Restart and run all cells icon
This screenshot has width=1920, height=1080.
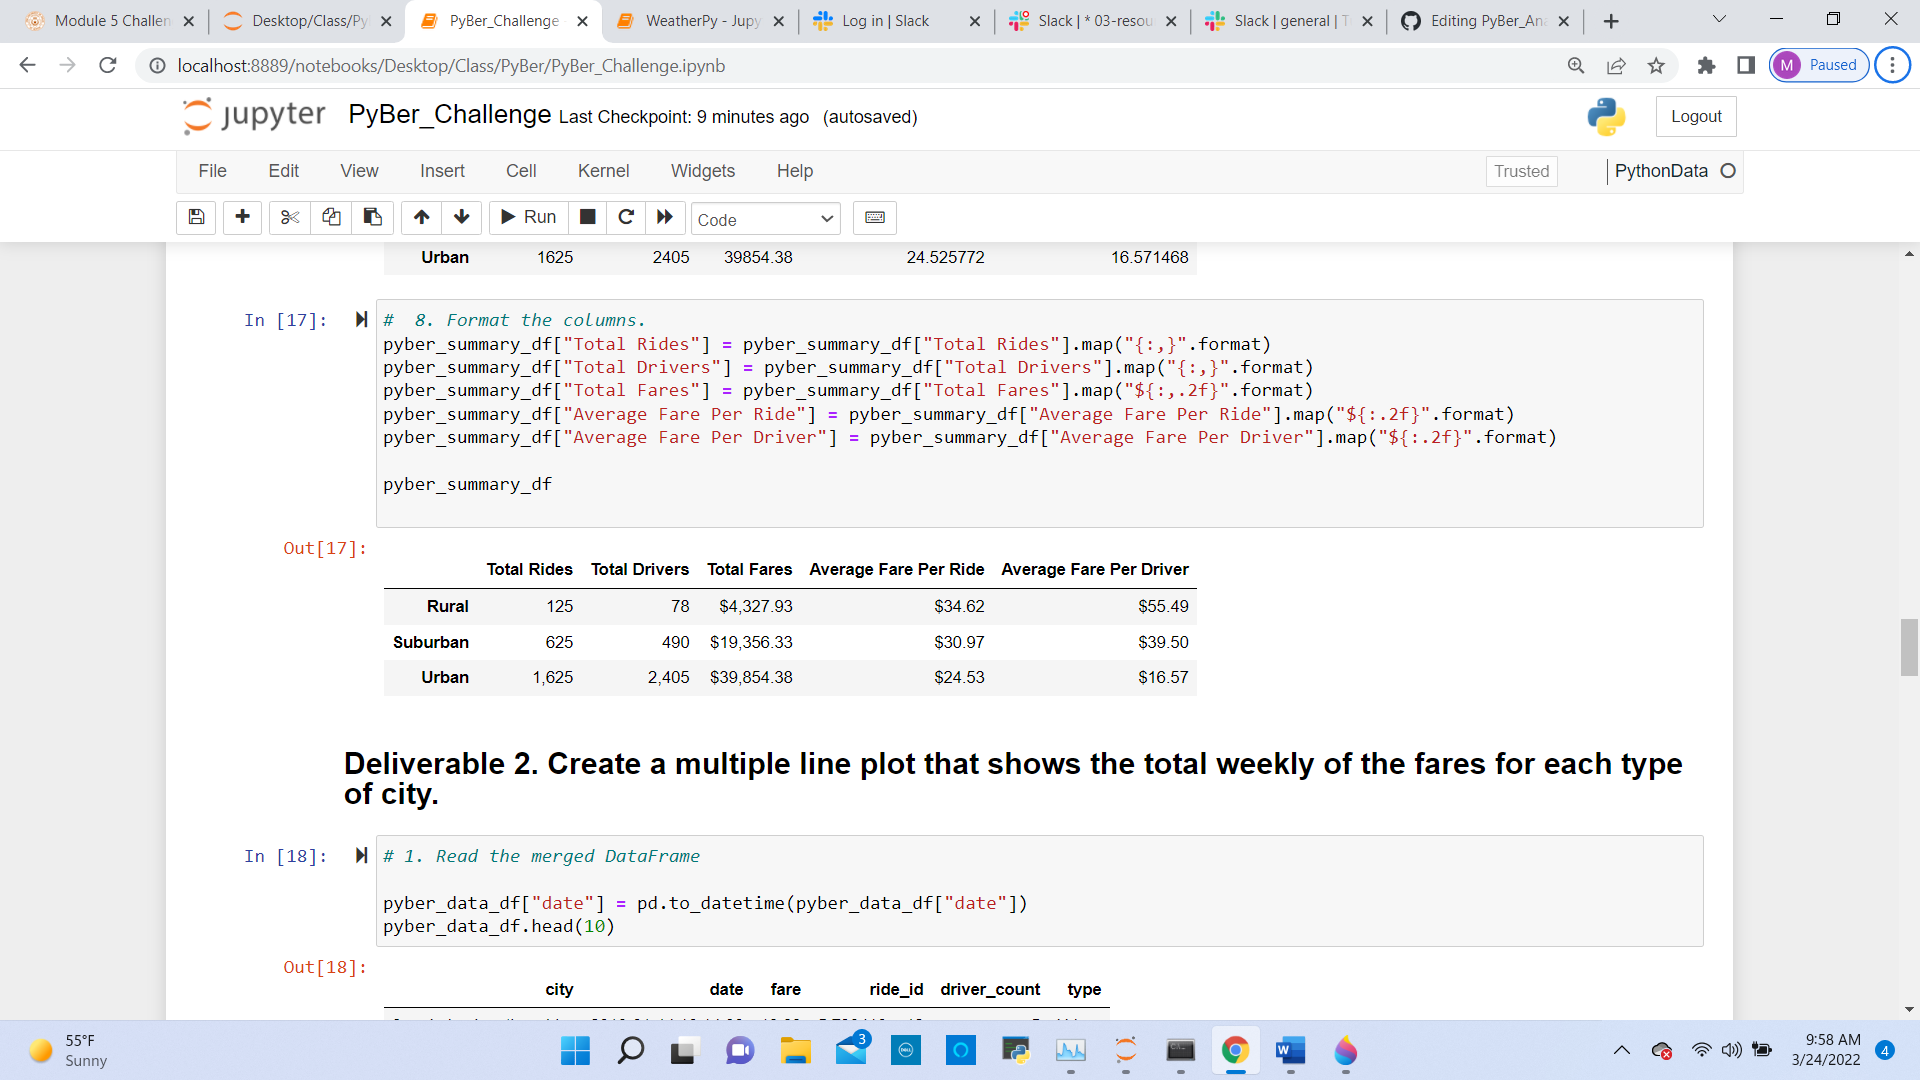tap(665, 217)
